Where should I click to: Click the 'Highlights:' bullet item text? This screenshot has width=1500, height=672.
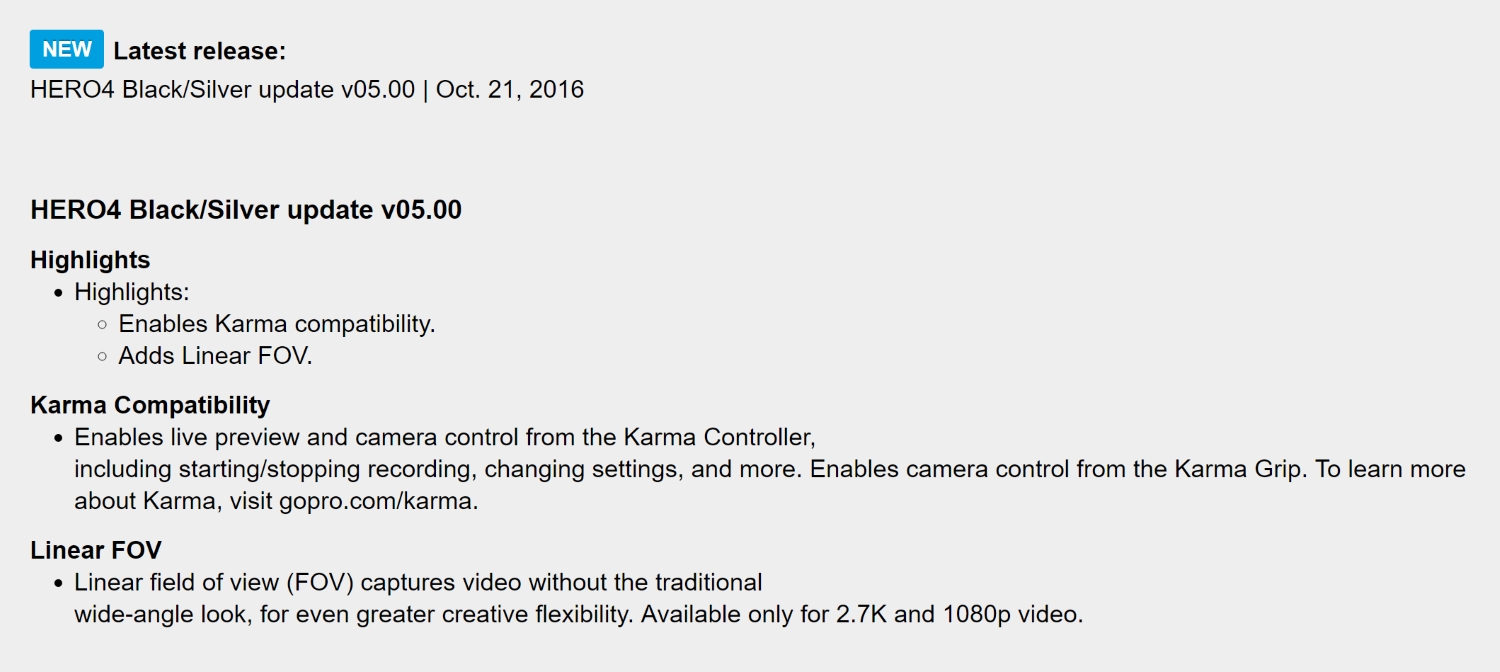pyautogui.click(x=132, y=292)
